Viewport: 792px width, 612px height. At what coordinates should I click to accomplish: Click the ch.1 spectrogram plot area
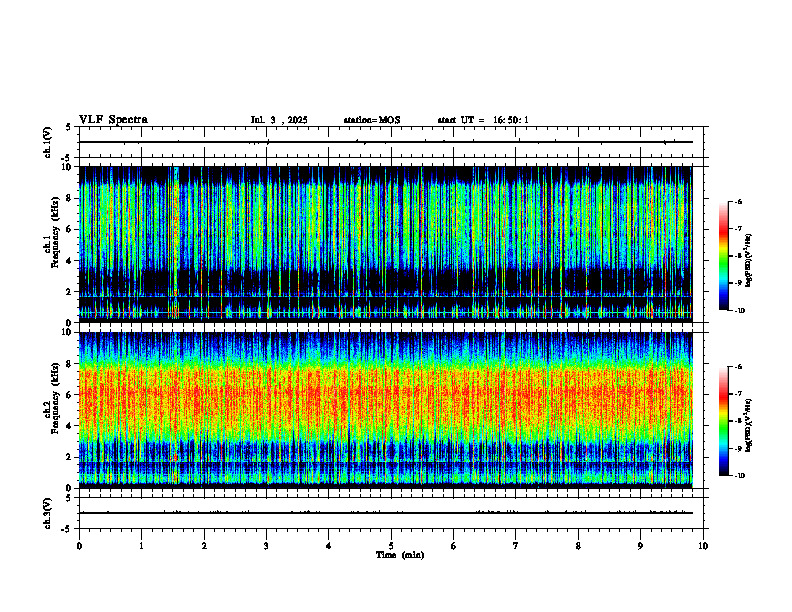tap(385, 244)
